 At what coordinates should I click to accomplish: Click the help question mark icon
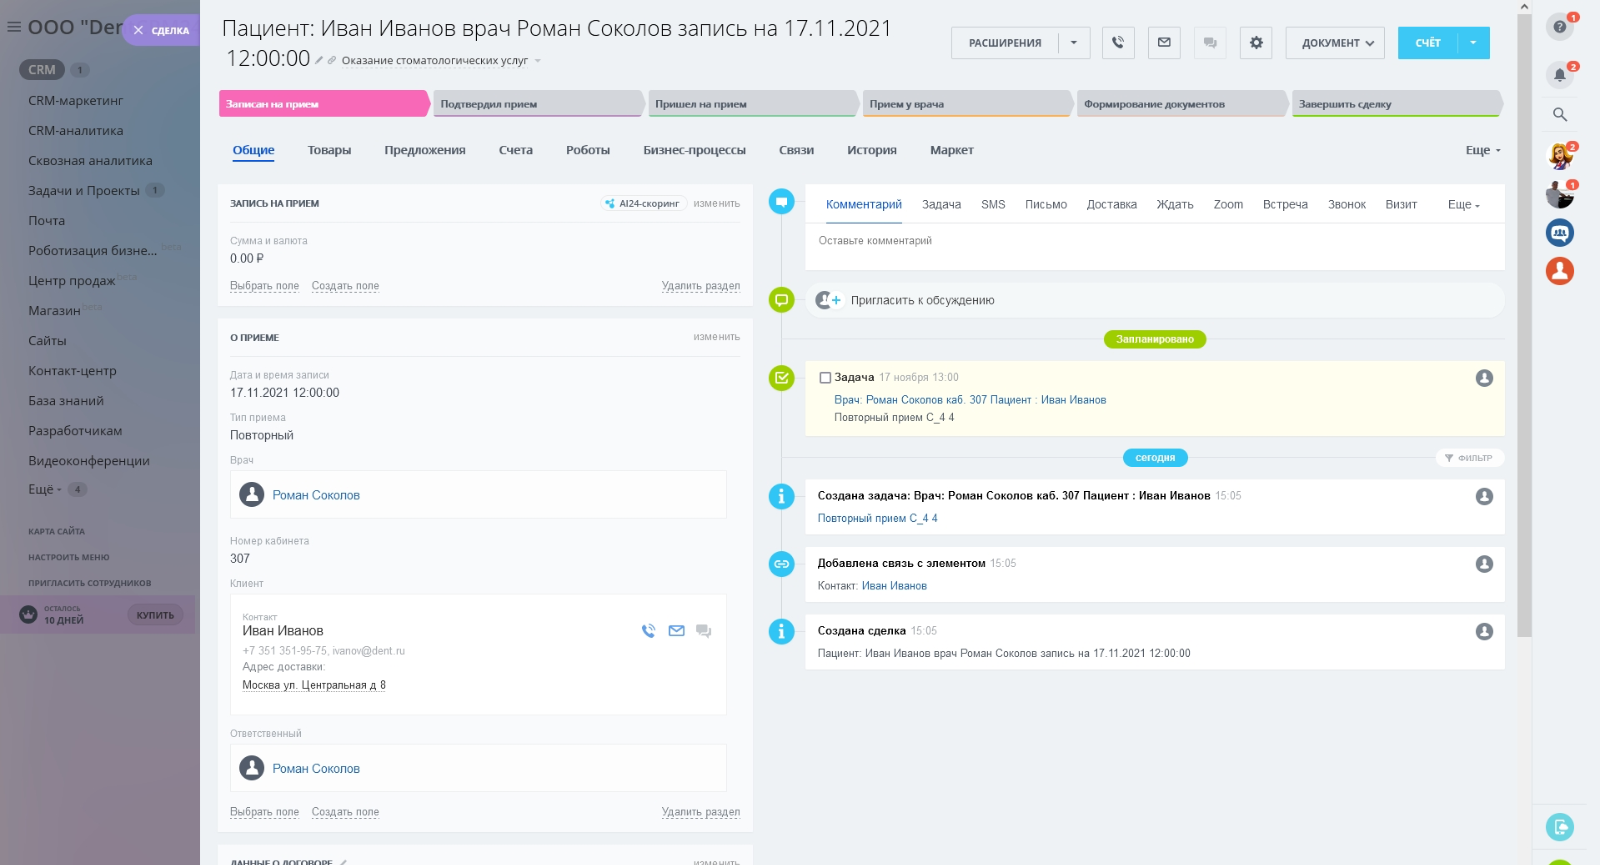[1559, 27]
